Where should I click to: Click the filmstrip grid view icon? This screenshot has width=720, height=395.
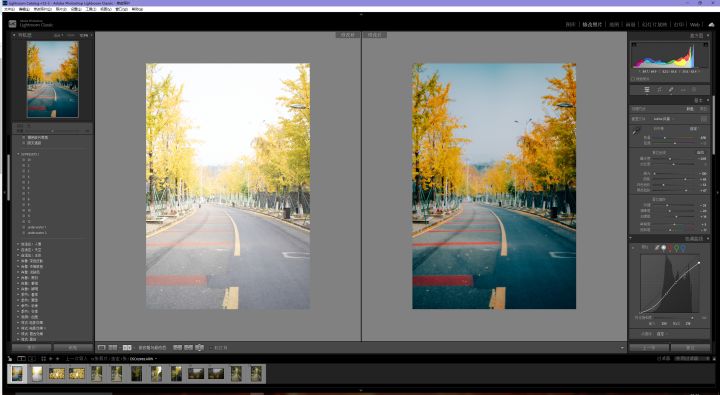44,358
